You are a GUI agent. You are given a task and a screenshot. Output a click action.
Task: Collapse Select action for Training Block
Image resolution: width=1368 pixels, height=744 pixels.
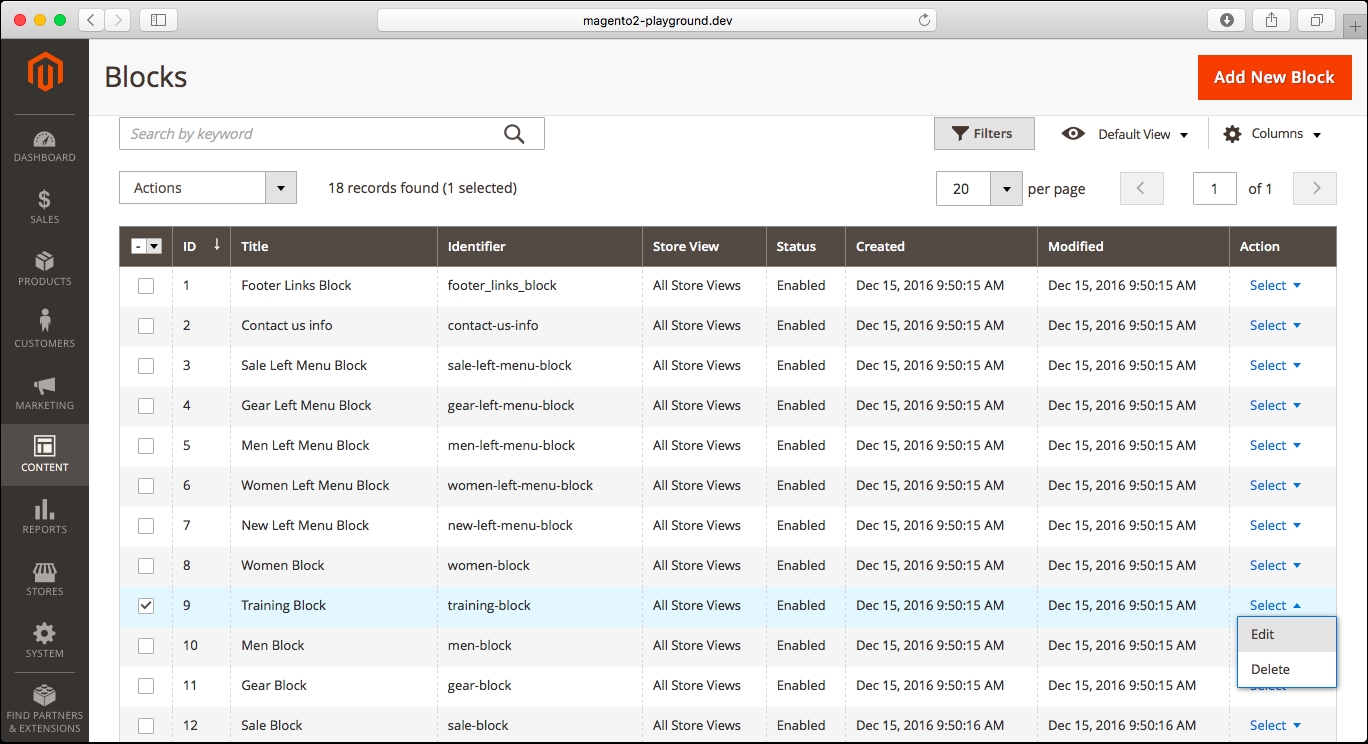tap(1275, 606)
